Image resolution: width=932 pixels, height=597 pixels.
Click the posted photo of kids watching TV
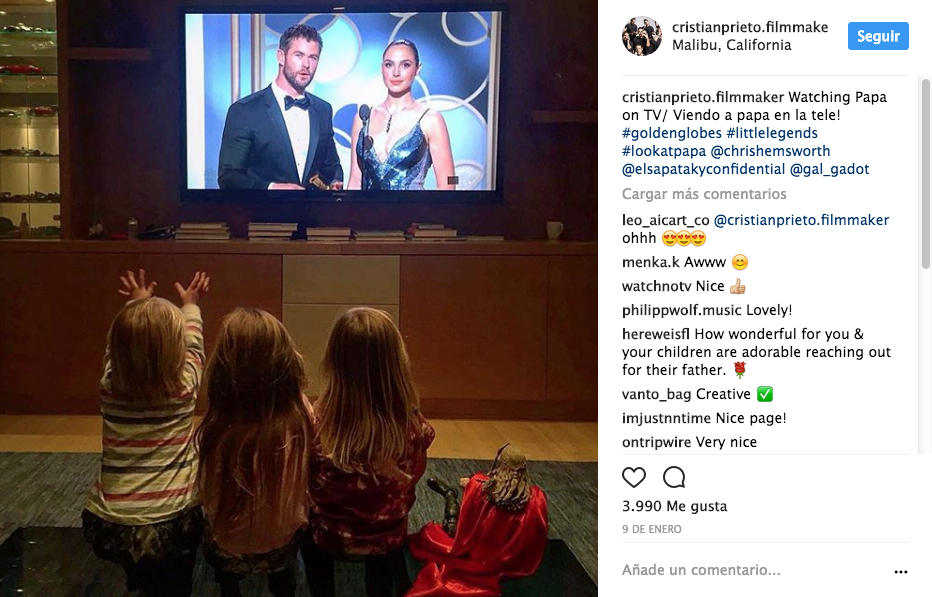pos(299,298)
